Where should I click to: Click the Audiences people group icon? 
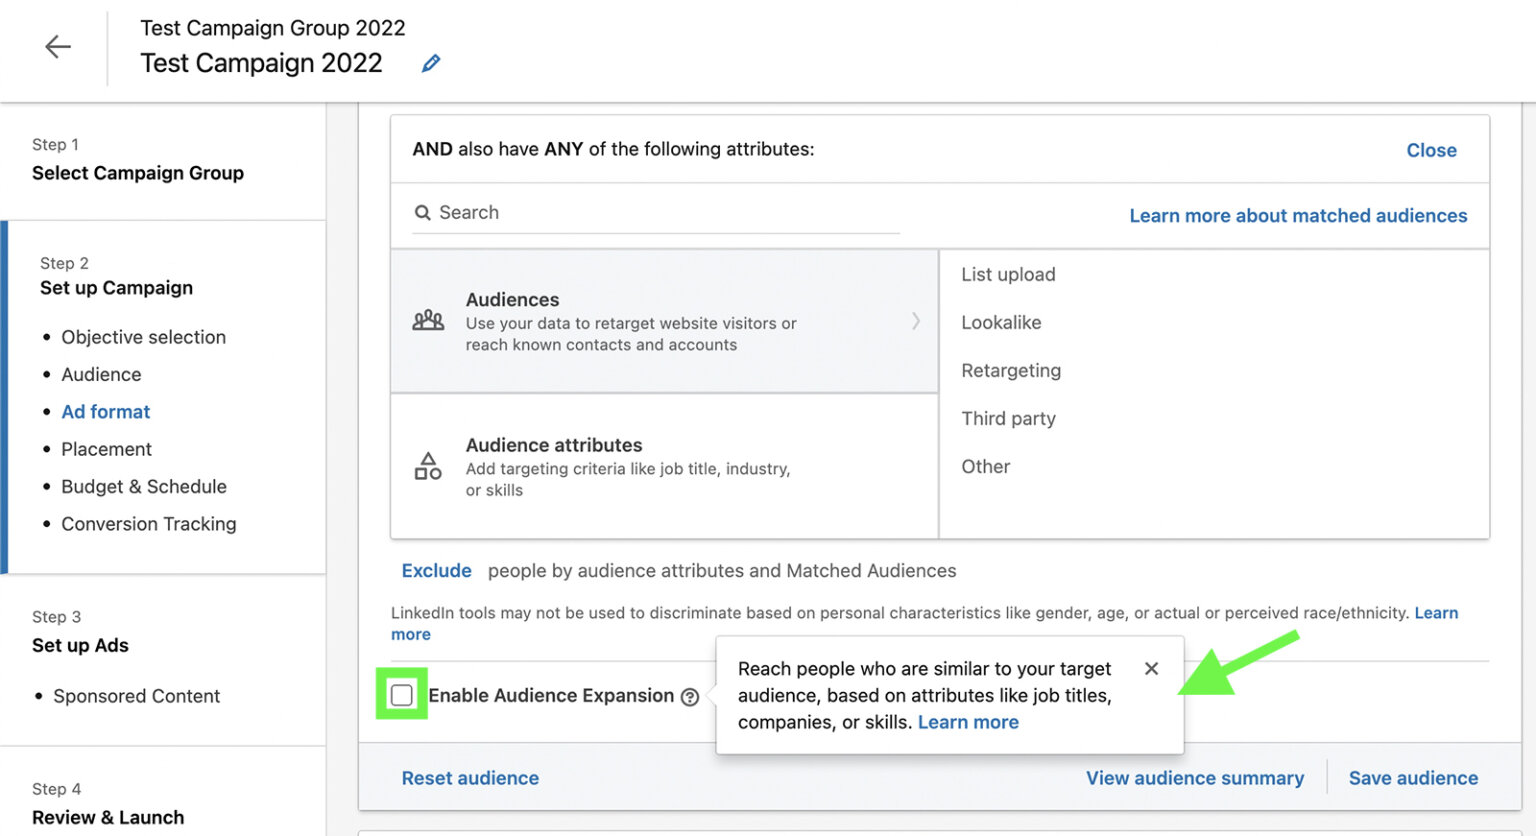(428, 321)
